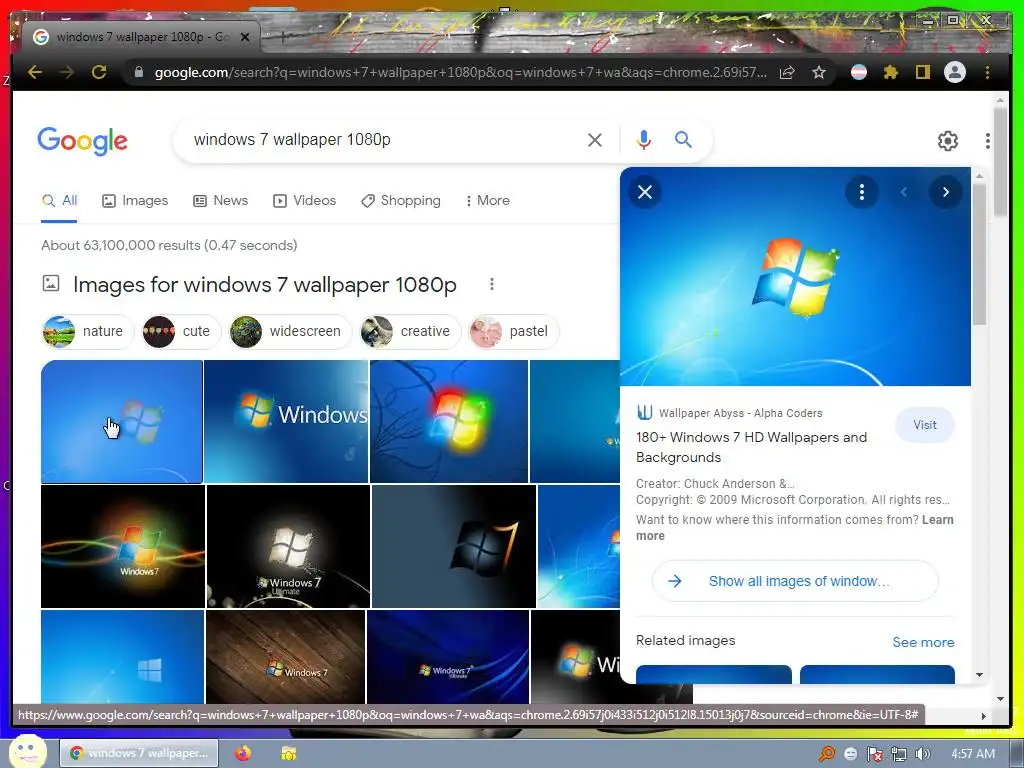Click the flag alert tray icon
The height and width of the screenshot is (768, 1024).
[874, 754]
